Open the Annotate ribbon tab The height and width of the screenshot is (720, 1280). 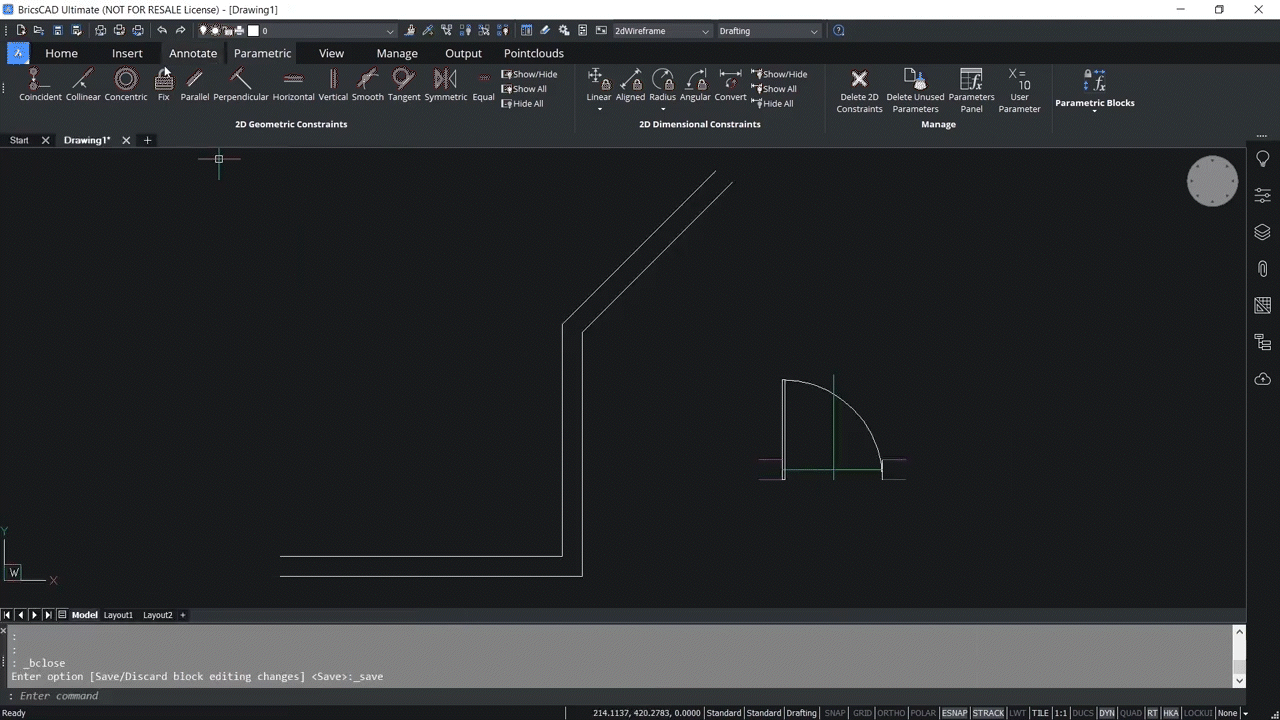[x=193, y=53]
